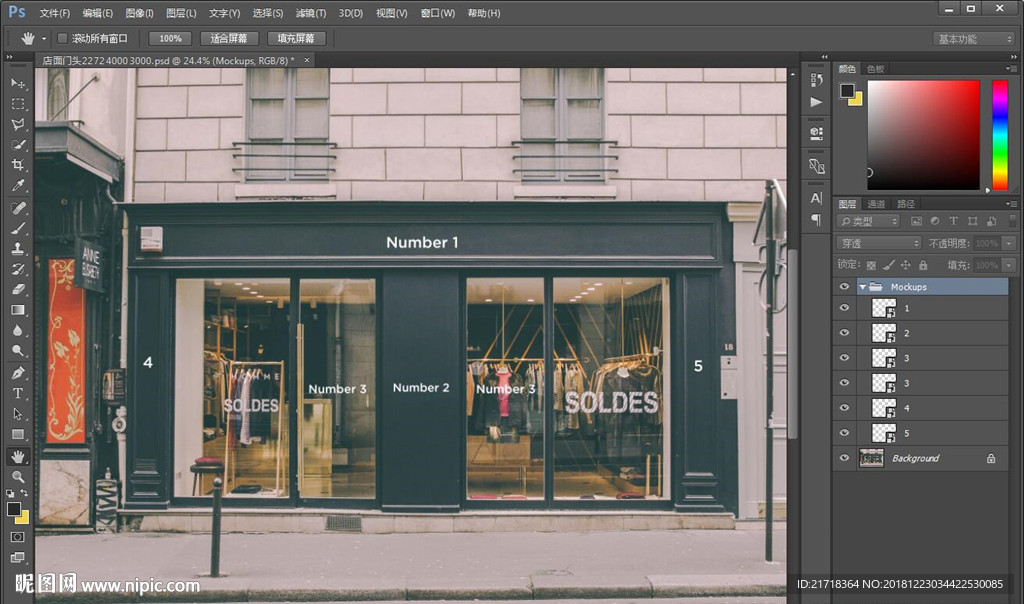The image size is (1024, 604).
Task: Open the History panel icon
Action: pyautogui.click(x=816, y=80)
